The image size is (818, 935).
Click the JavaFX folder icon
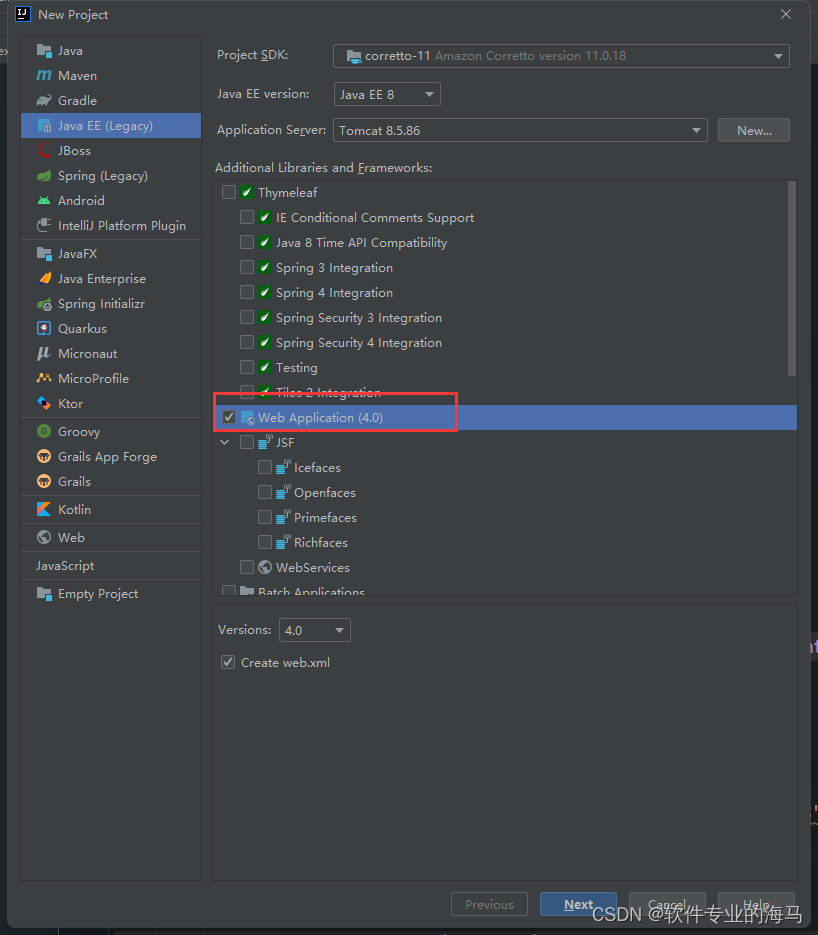click(44, 254)
